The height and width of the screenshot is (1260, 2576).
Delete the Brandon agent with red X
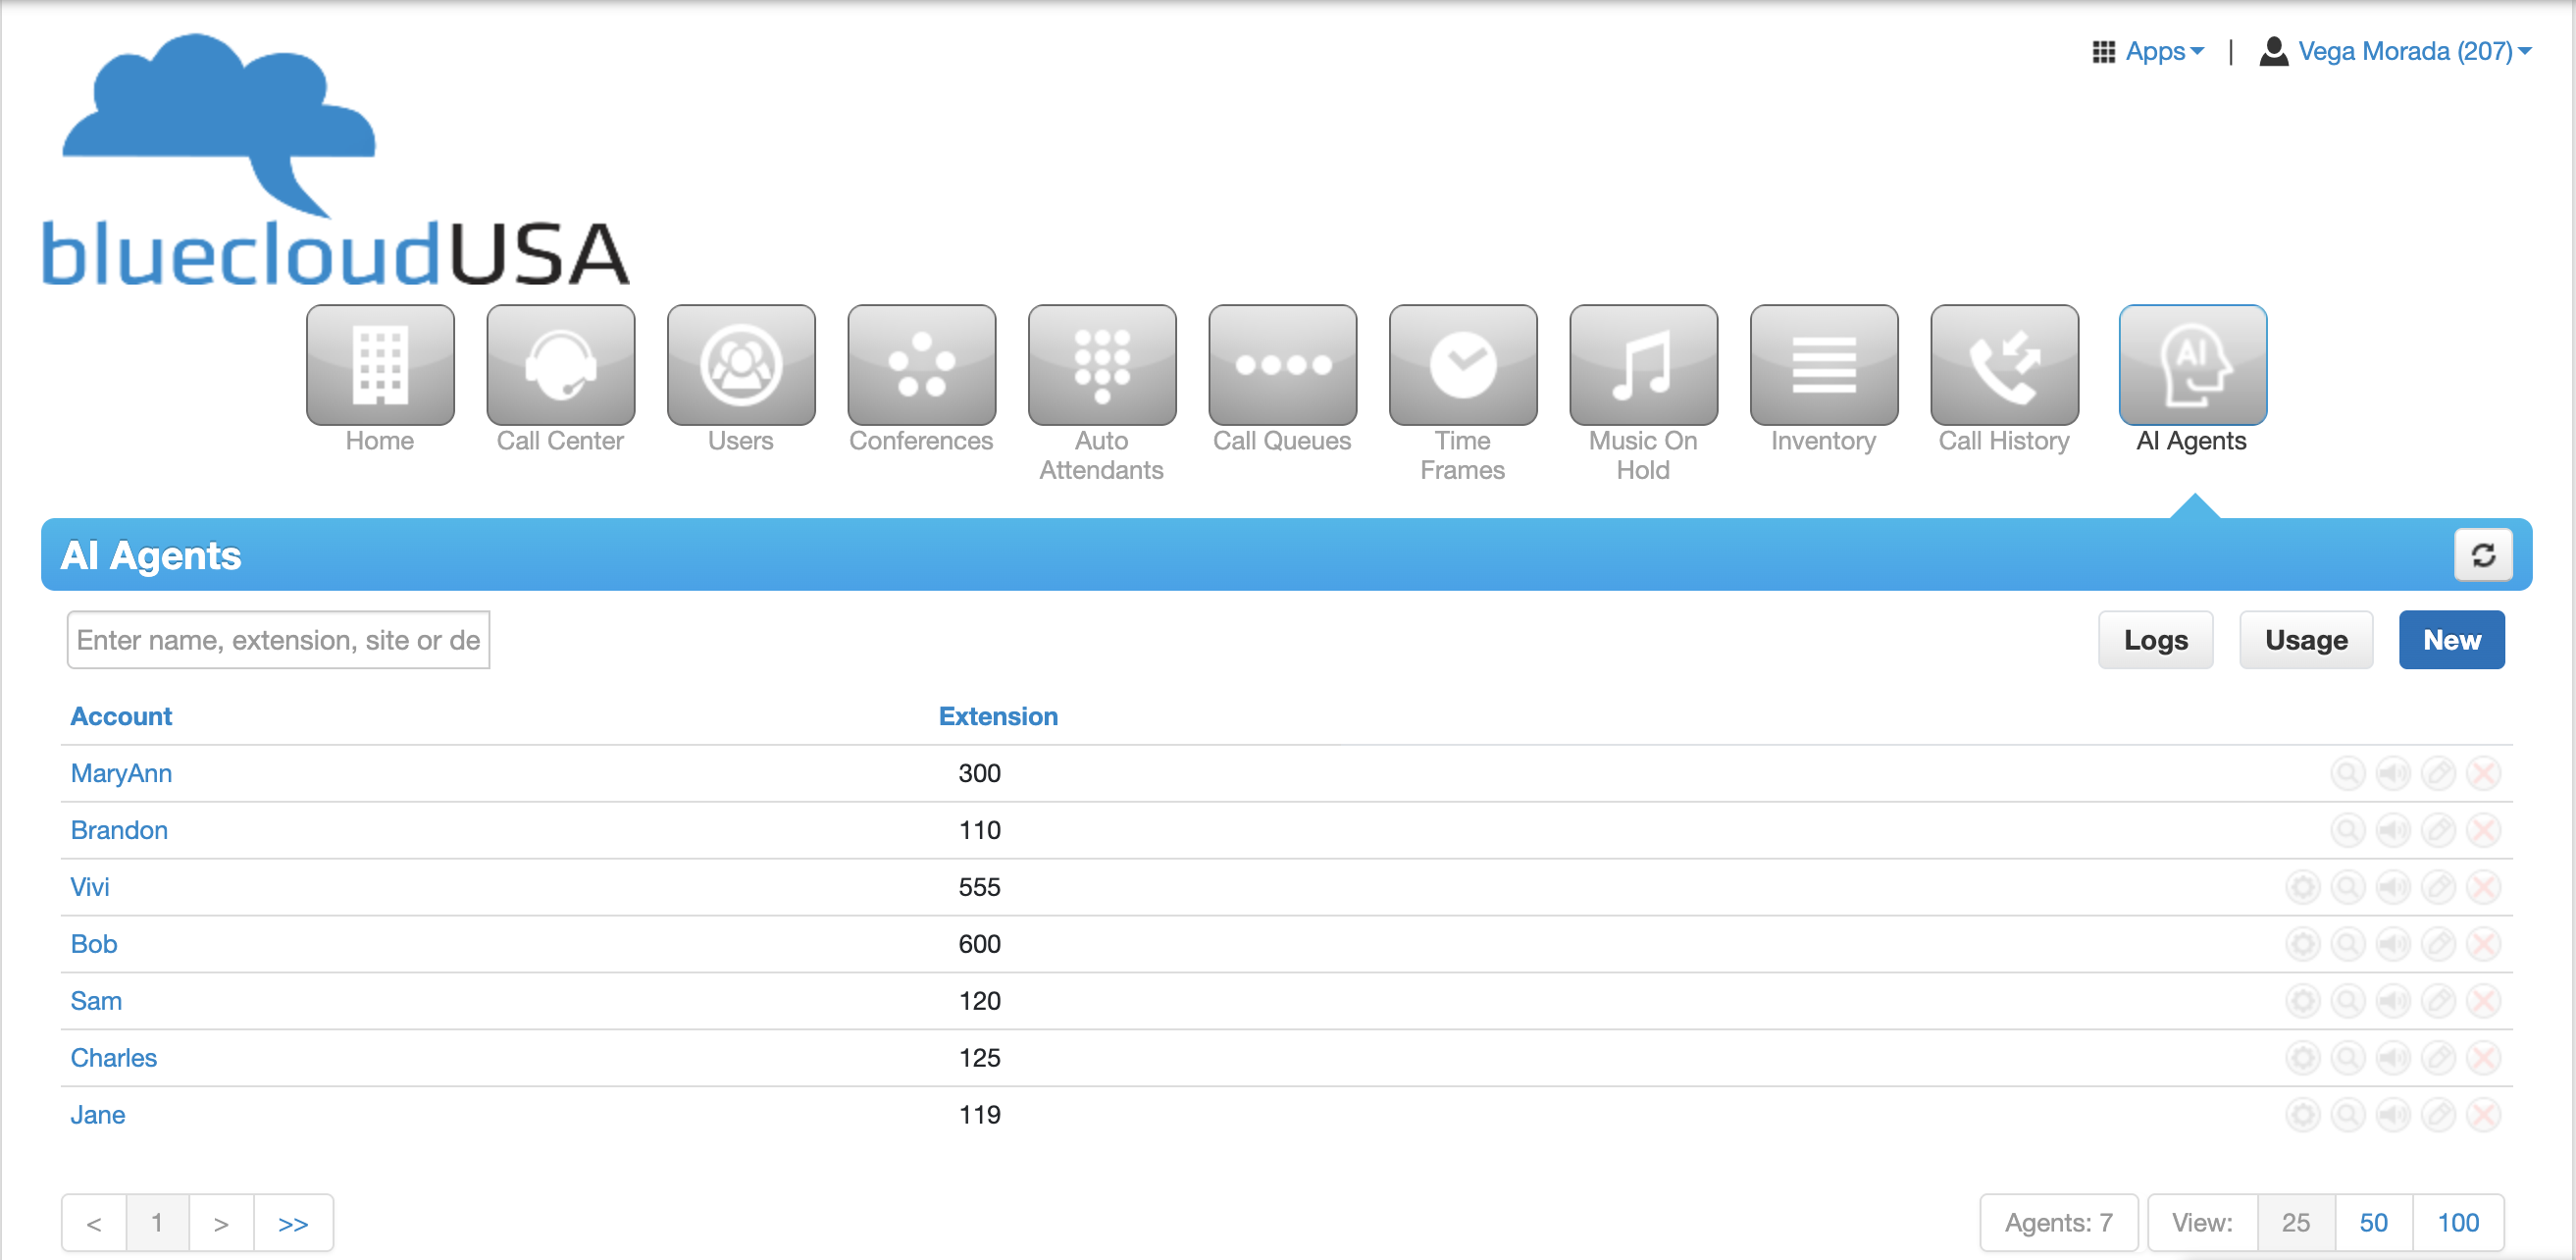click(x=2483, y=830)
